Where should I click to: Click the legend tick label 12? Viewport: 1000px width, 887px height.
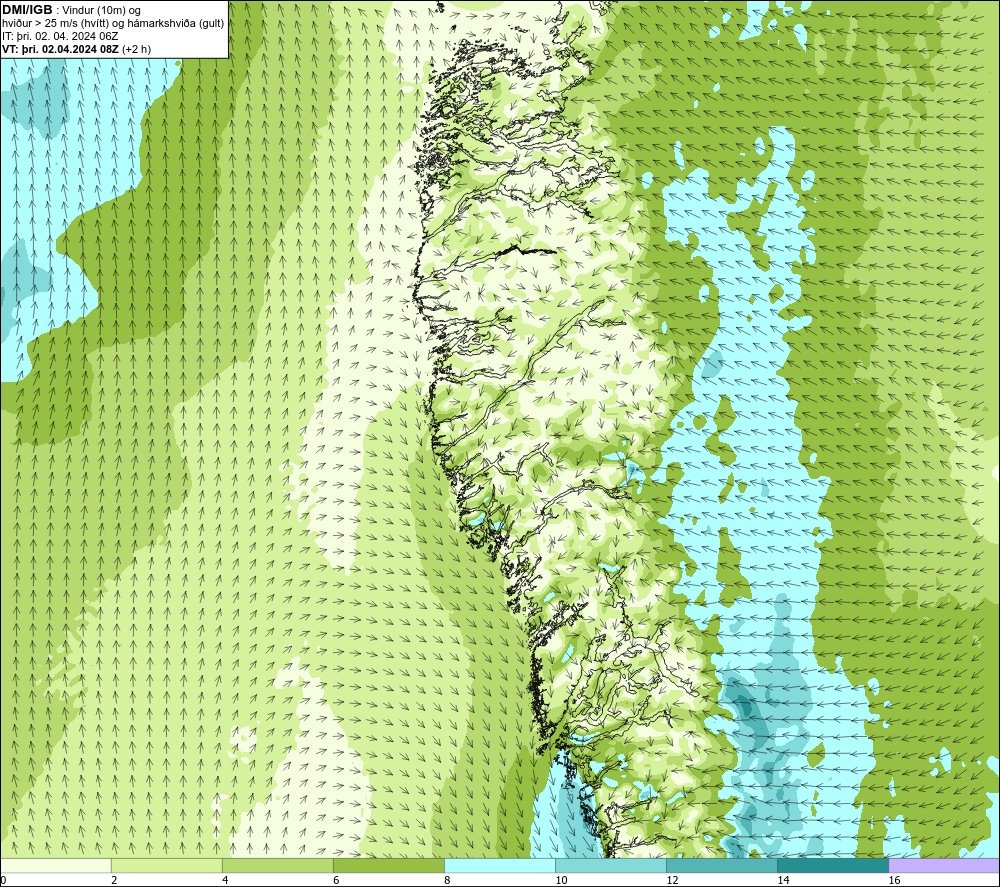tap(672, 881)
